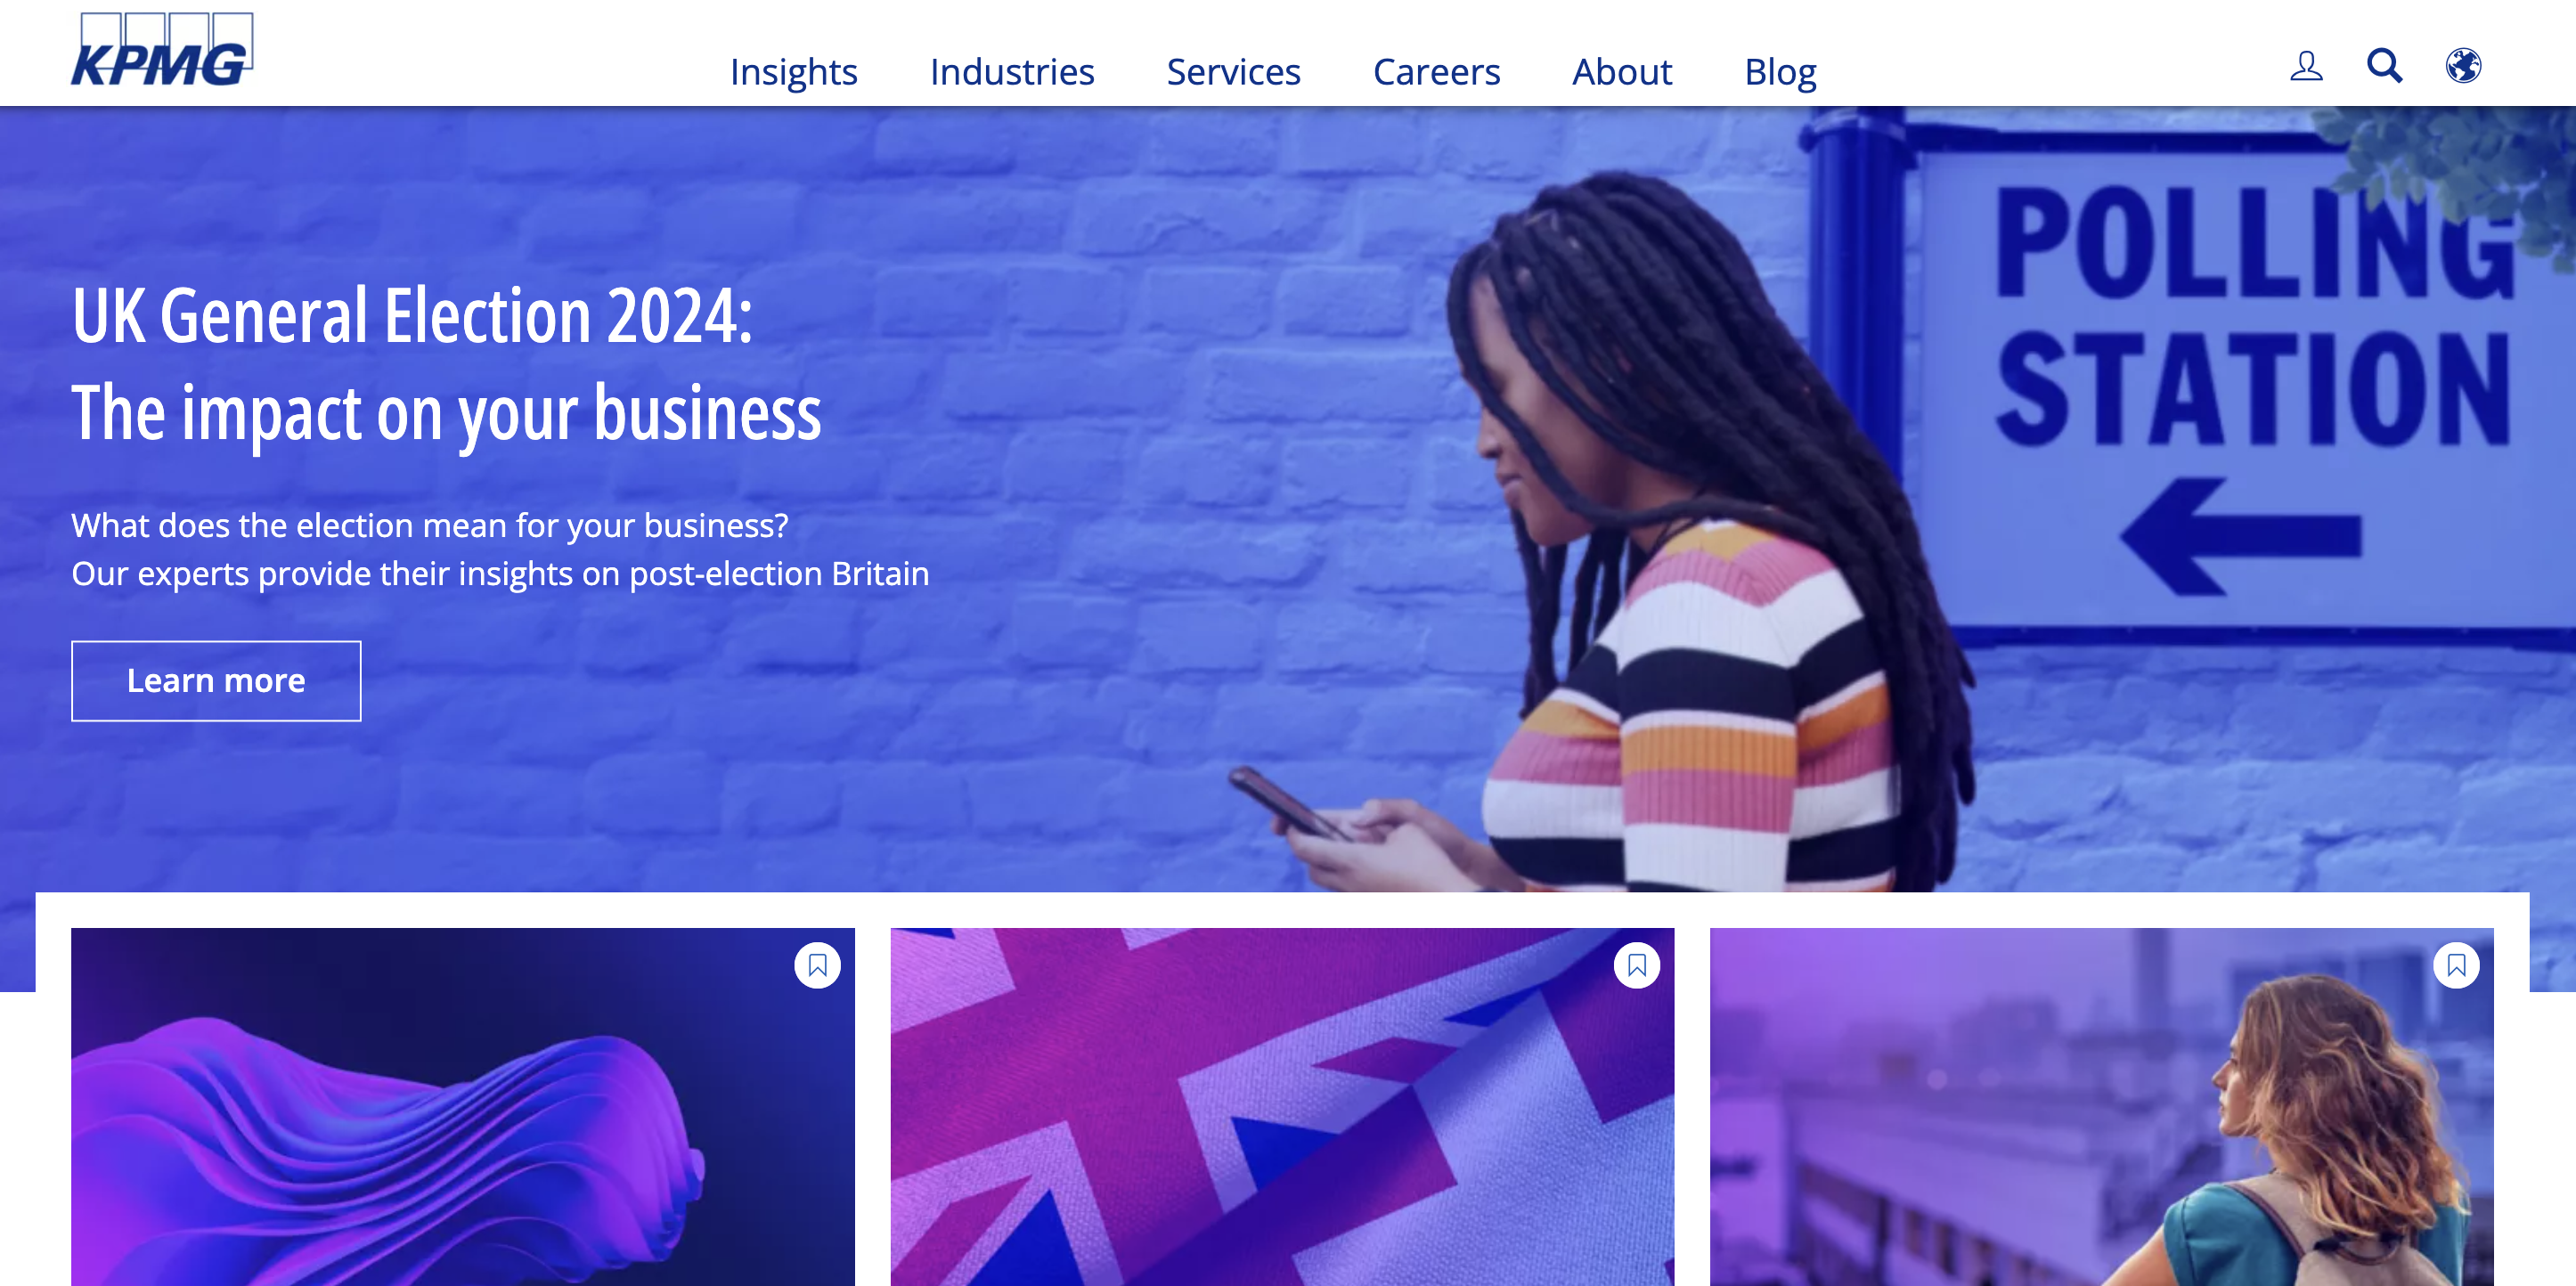Viewport: 2576px width, 1286px height.
Task: Open the Careers menu item
Action: (x=1436, y=72)
